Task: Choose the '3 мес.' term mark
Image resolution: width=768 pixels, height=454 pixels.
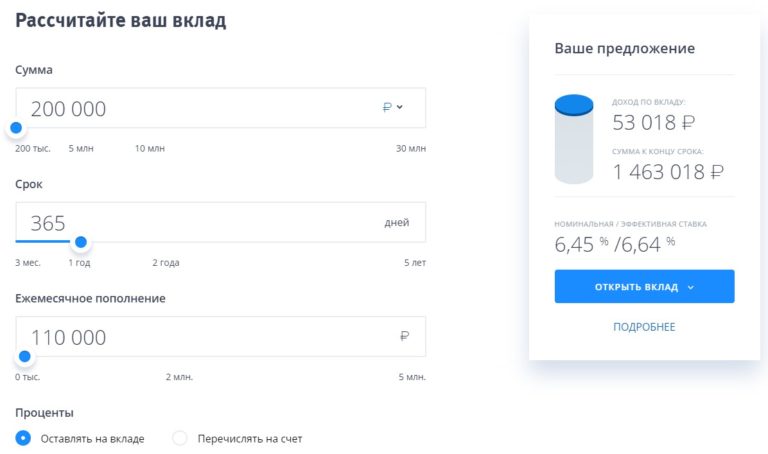Action: coord(28,263)
